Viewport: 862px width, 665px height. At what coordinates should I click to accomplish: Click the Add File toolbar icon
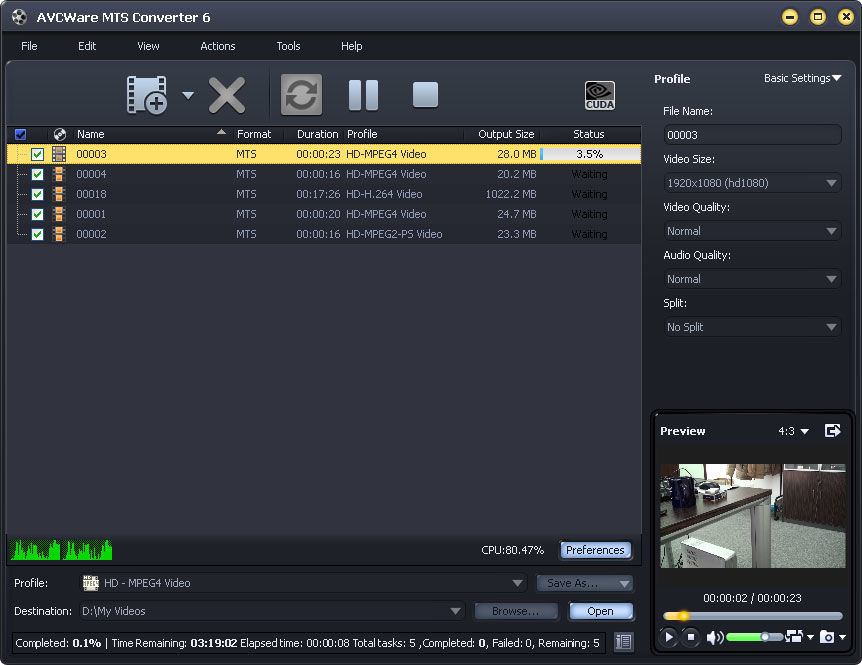[147, 95]
